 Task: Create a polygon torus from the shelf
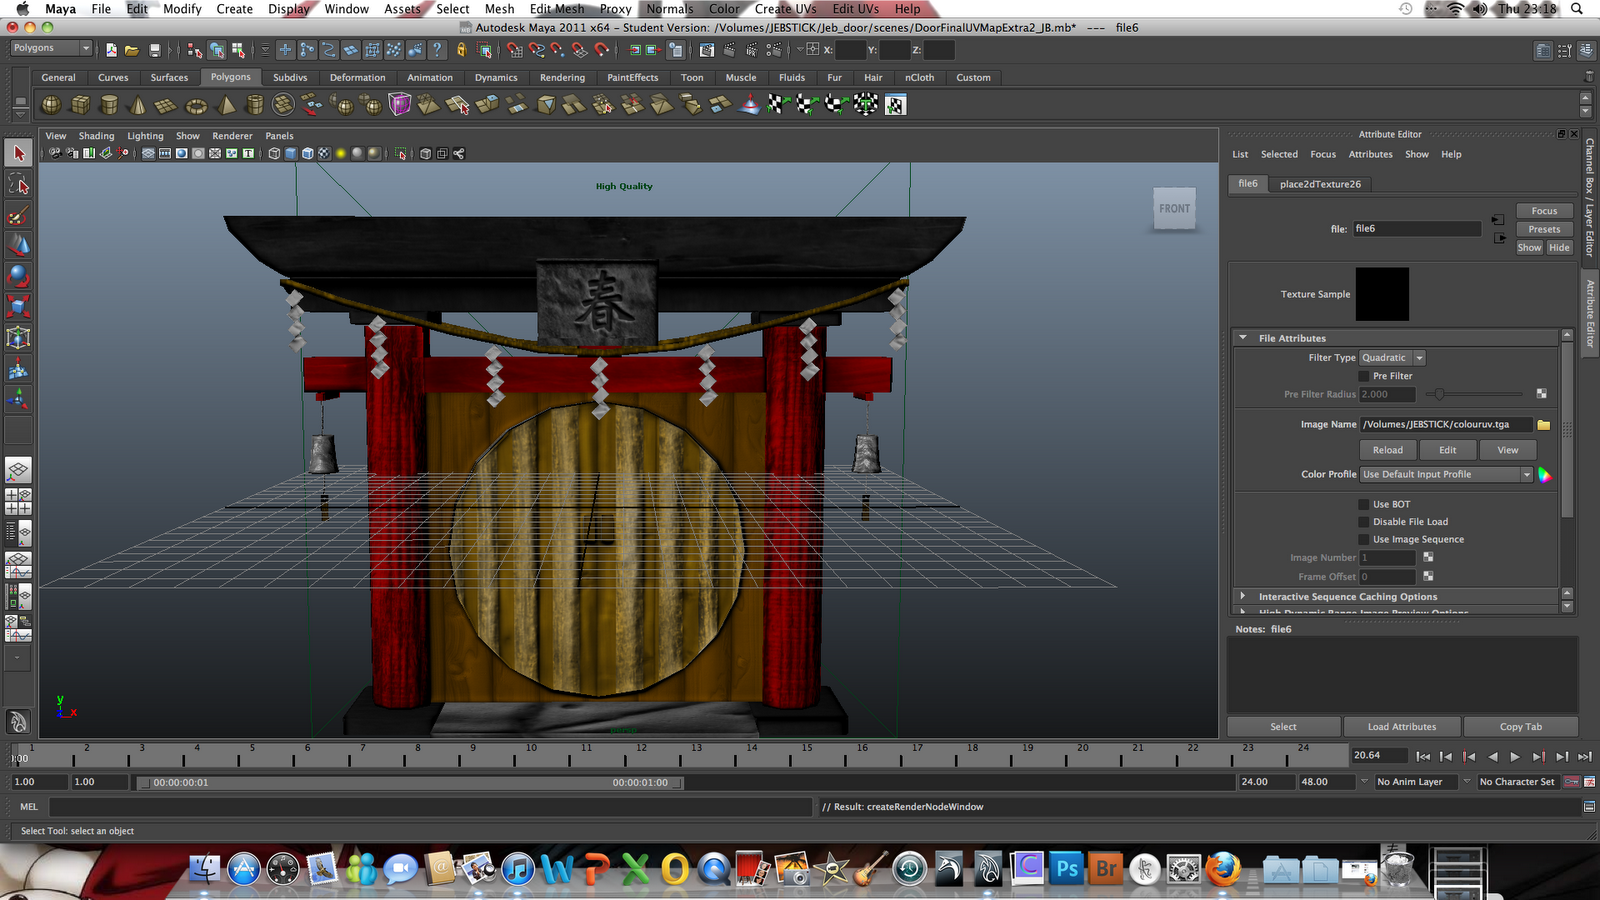click(196, 104)
